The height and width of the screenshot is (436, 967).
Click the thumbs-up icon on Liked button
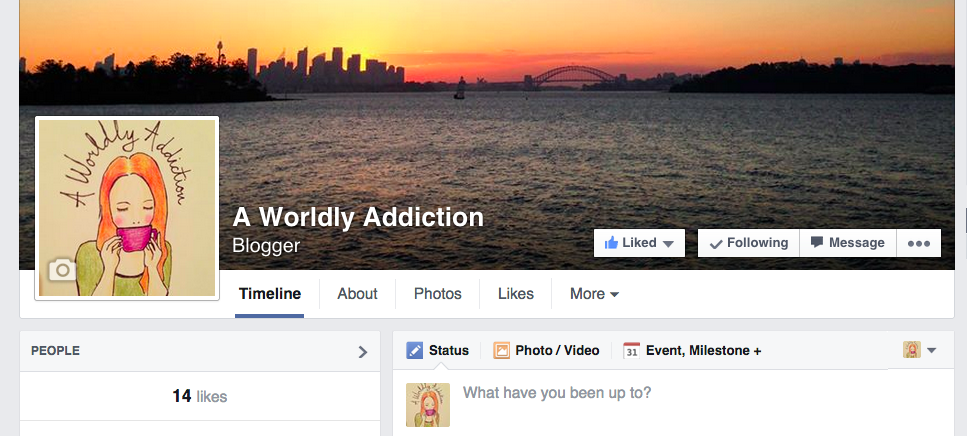[x=611, y=243]
